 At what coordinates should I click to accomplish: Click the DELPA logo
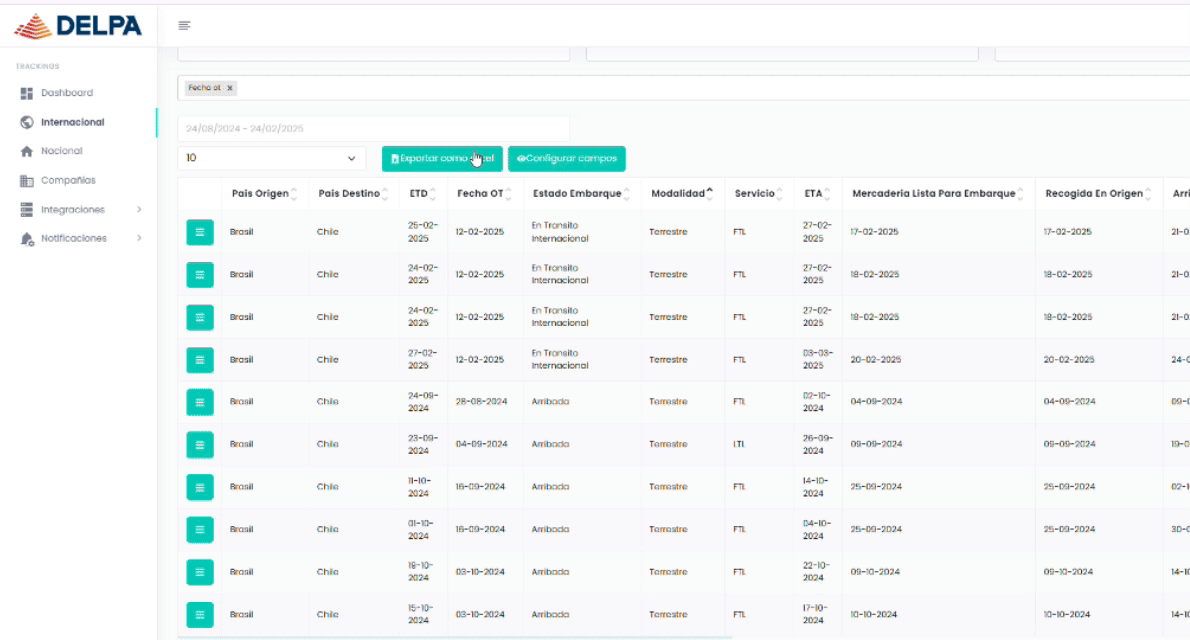(78, 26)
